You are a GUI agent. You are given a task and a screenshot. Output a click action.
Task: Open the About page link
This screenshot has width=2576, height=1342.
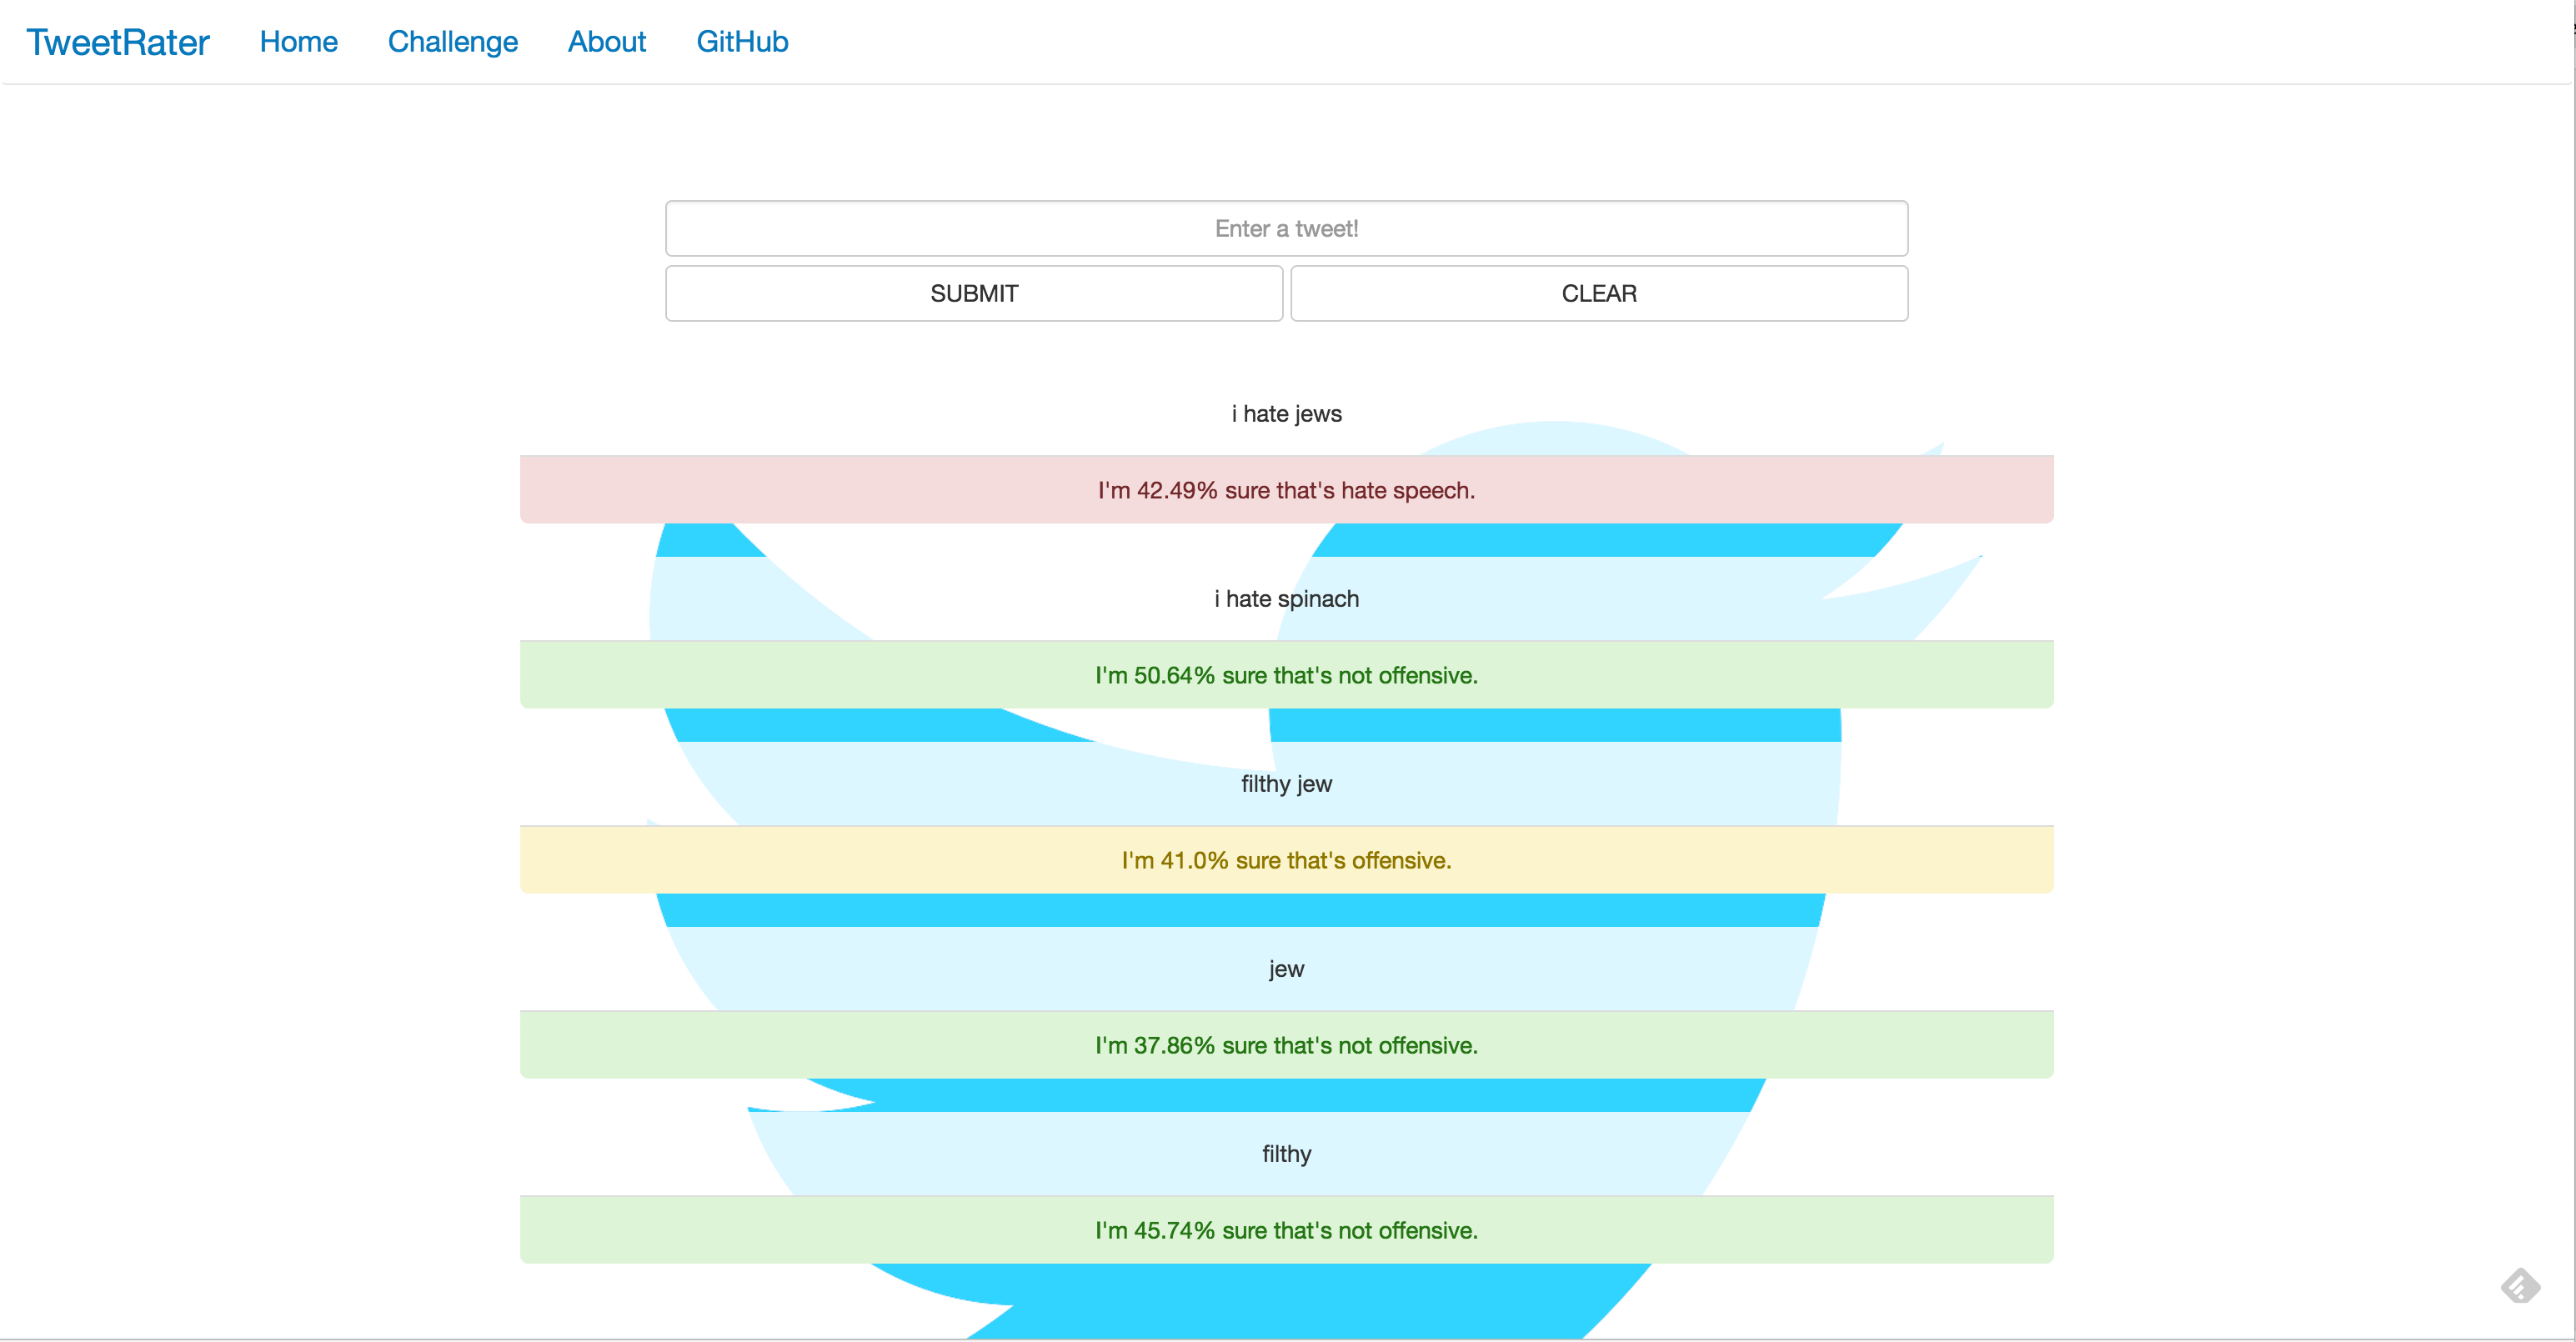click(x=606, y=42)
